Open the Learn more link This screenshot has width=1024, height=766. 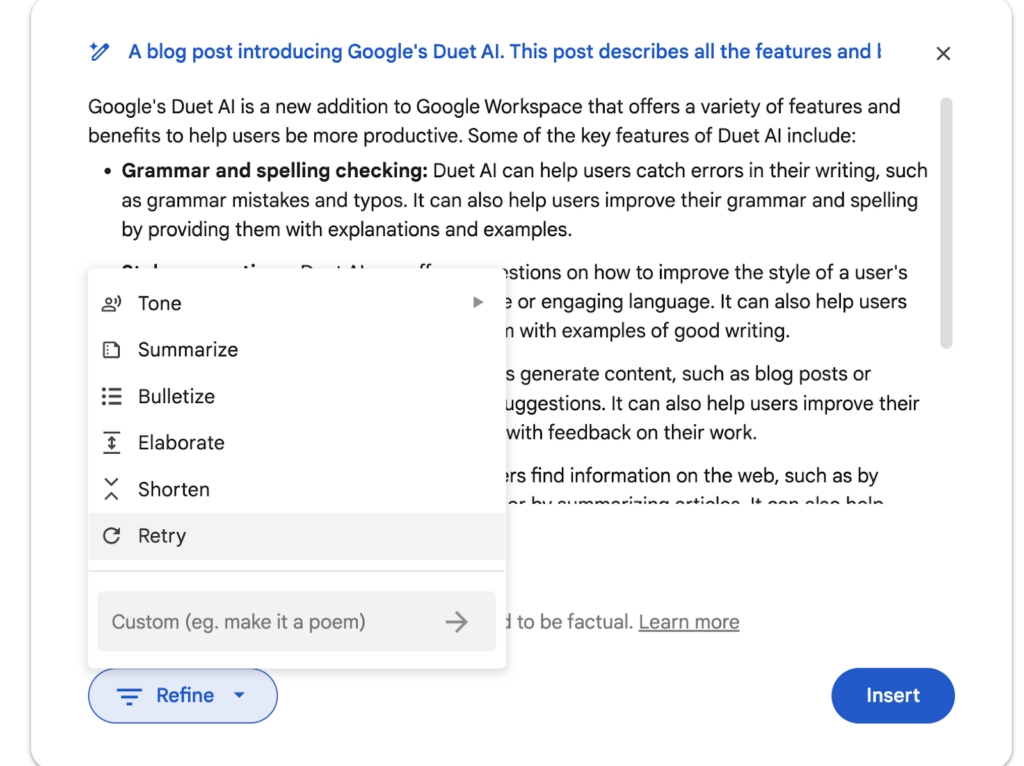coord(689,622)
